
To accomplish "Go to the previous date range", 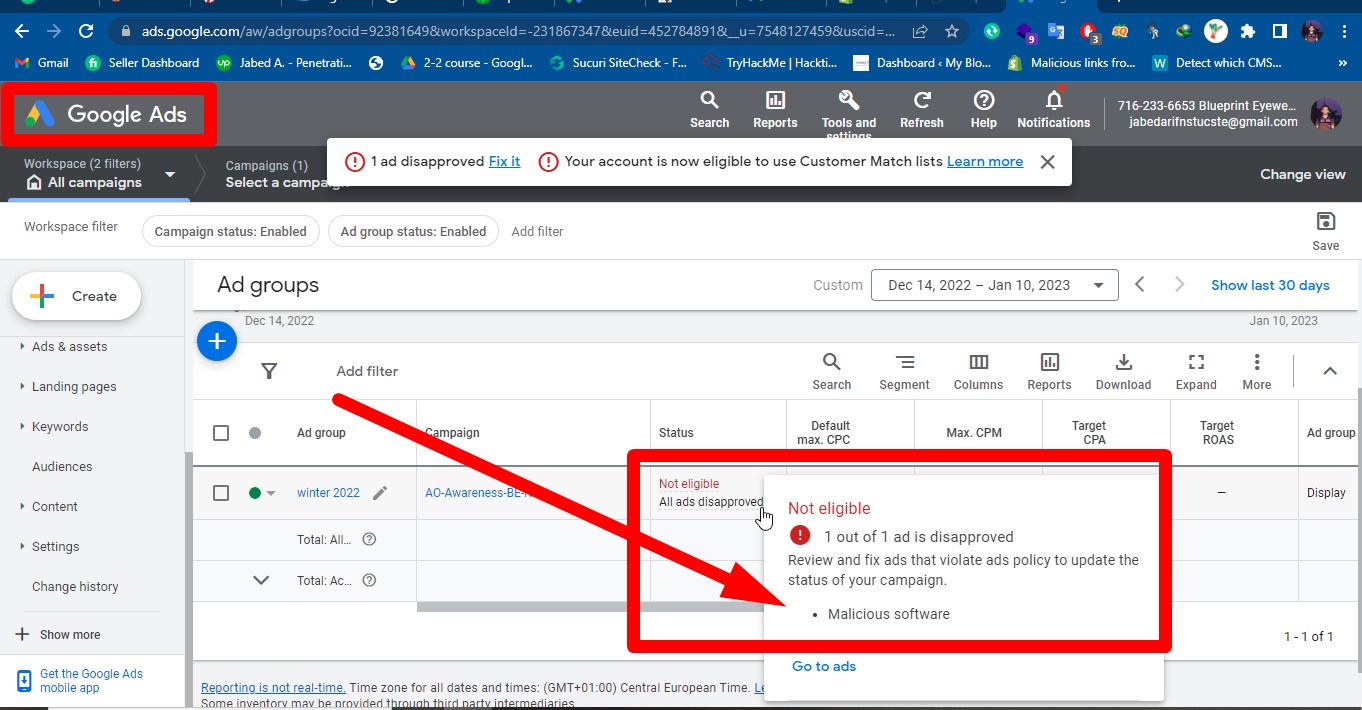I will 1140,285.
